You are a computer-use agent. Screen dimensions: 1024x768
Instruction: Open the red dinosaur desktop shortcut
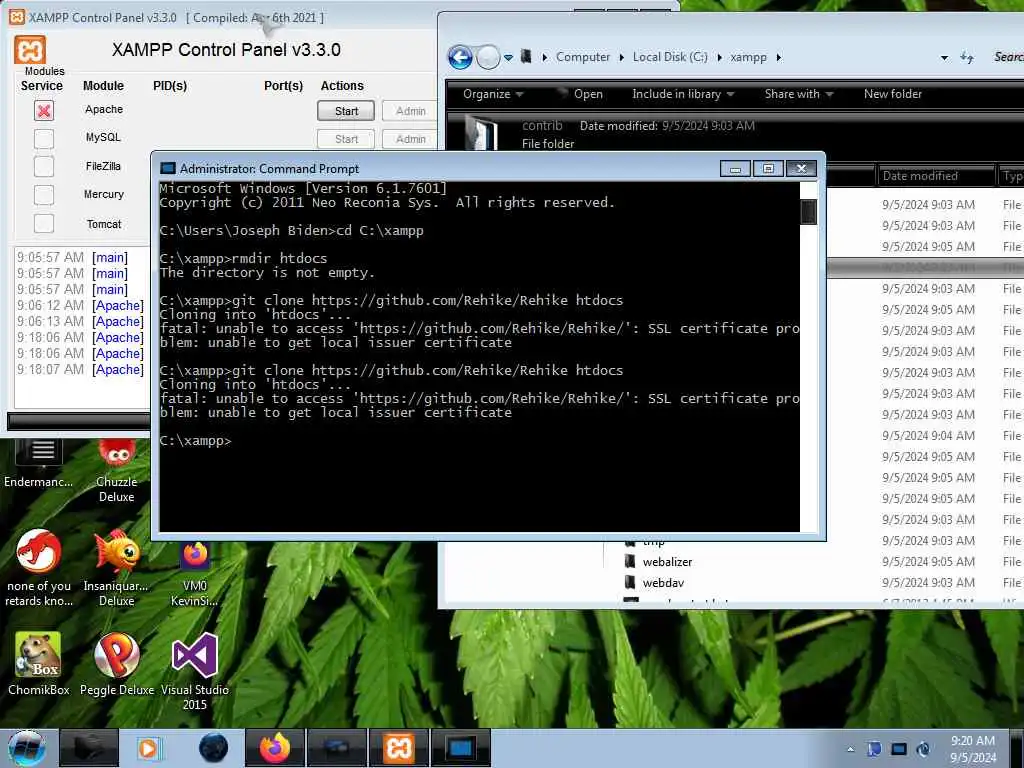[x=39, y=568]
